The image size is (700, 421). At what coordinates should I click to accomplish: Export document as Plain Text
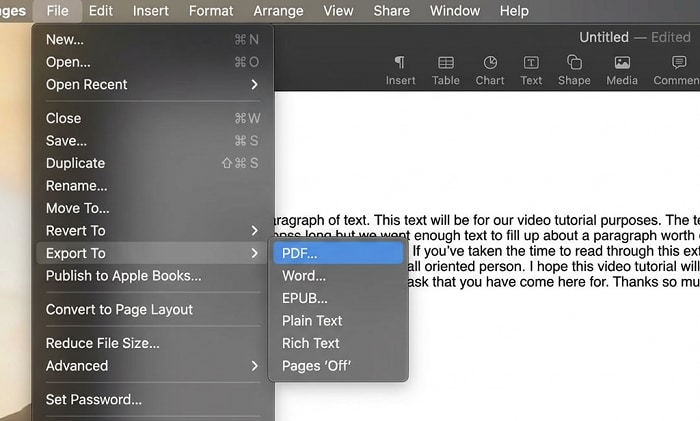point(338,321)
